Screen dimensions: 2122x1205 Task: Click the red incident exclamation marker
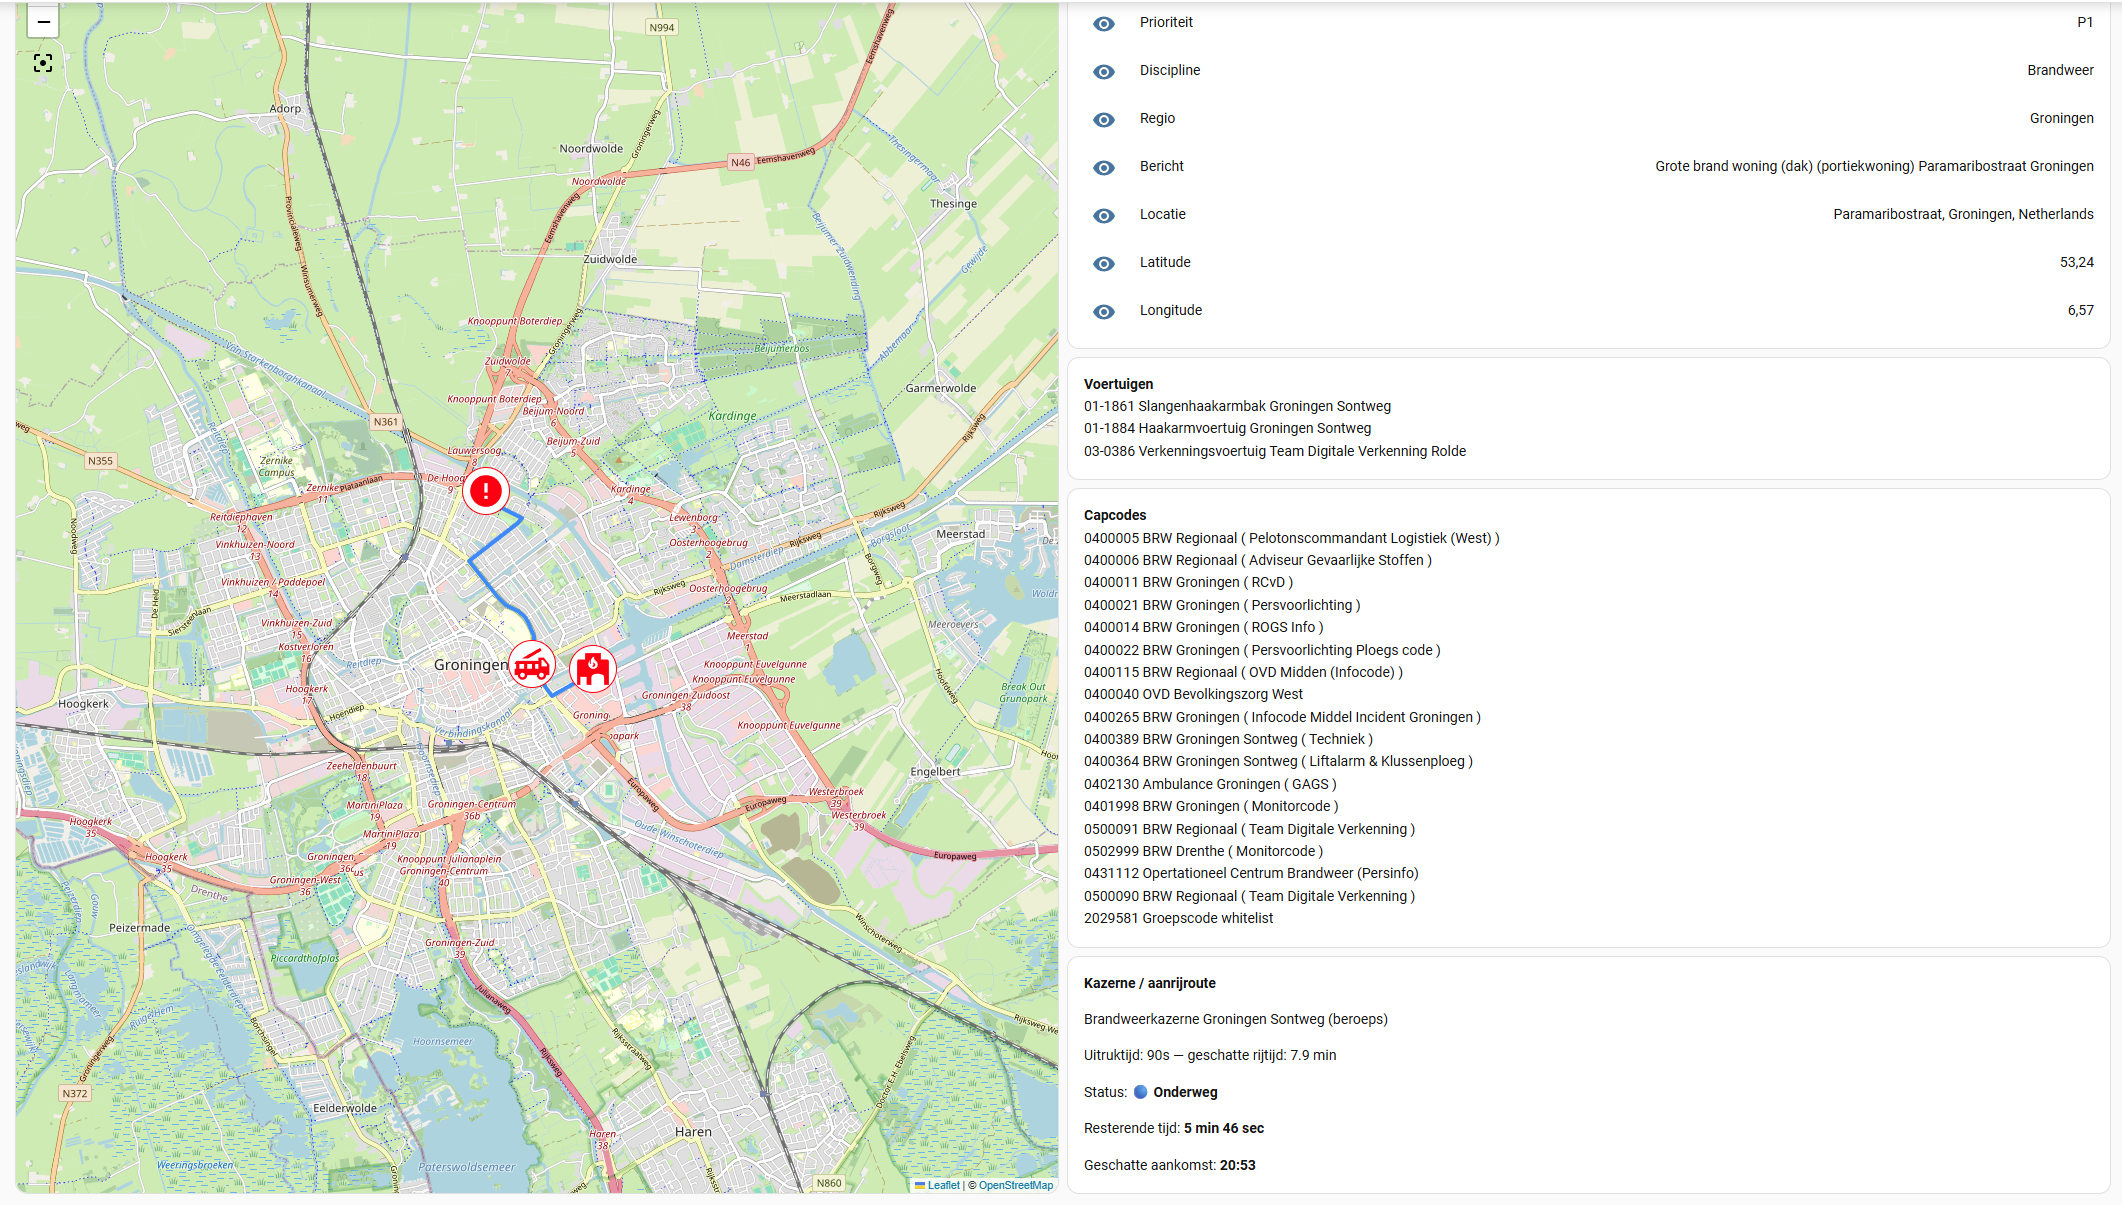(x=486, y=491)
